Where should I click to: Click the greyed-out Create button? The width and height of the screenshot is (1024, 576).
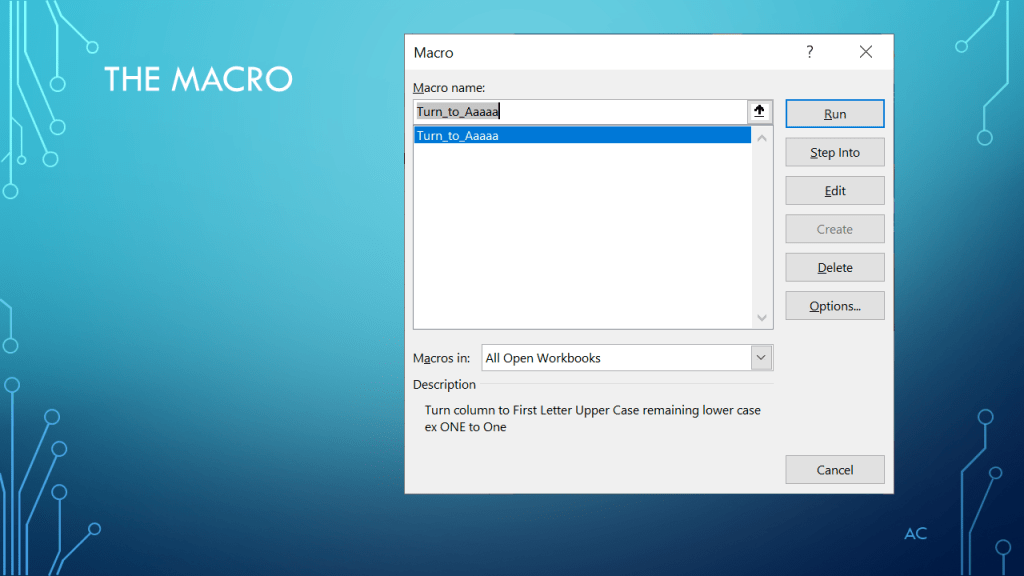(x=834, y=229)
